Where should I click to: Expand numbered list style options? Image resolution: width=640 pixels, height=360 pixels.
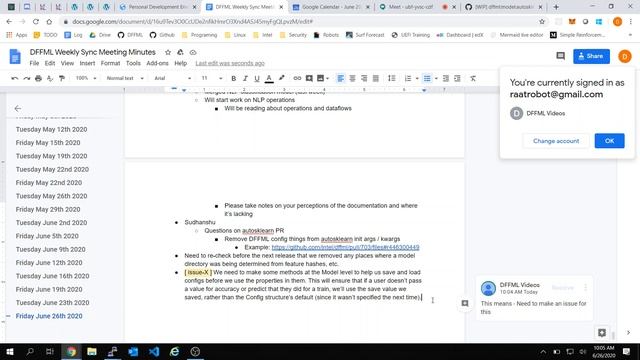click(417, 78)
